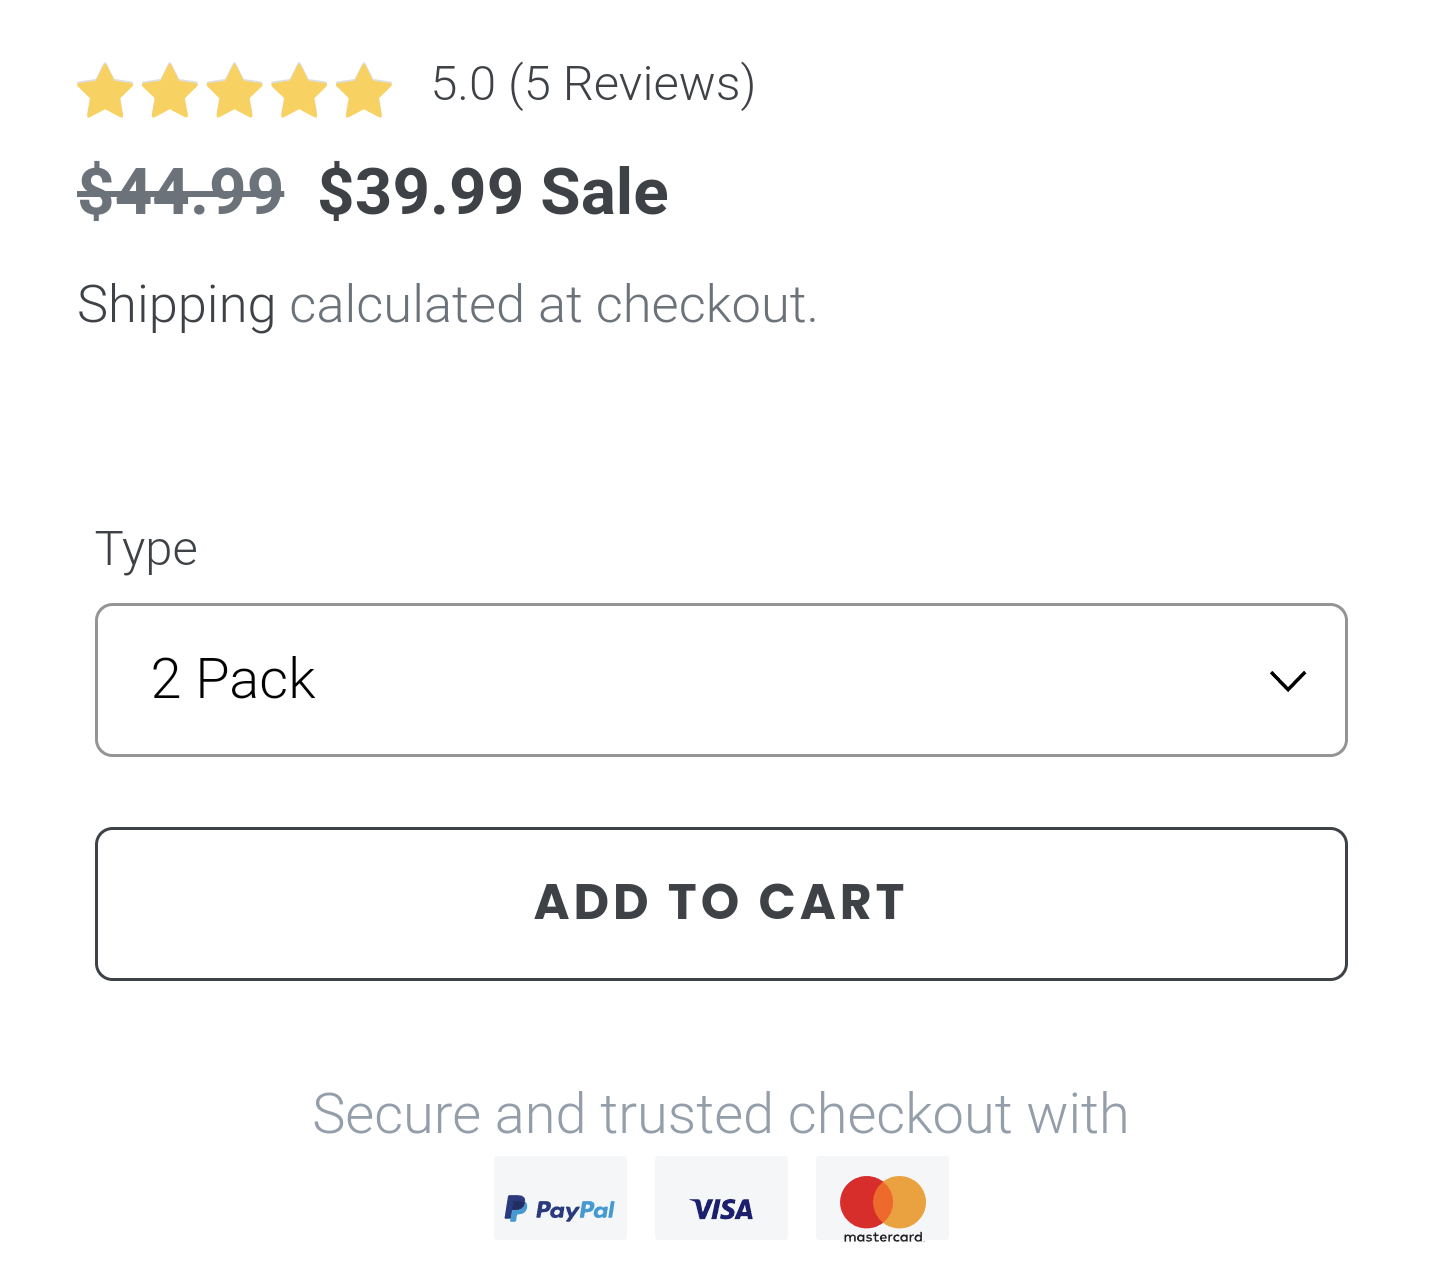Click the 5.0 (5 Reviews) text
The height and width of the screenshot is (1285, 1440).
[593, 84]
